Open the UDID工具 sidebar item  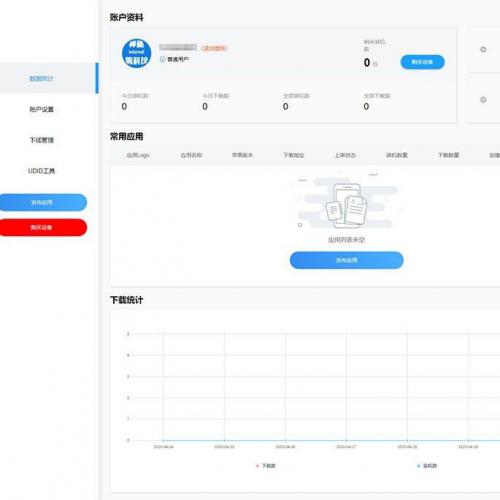(42, 171)
